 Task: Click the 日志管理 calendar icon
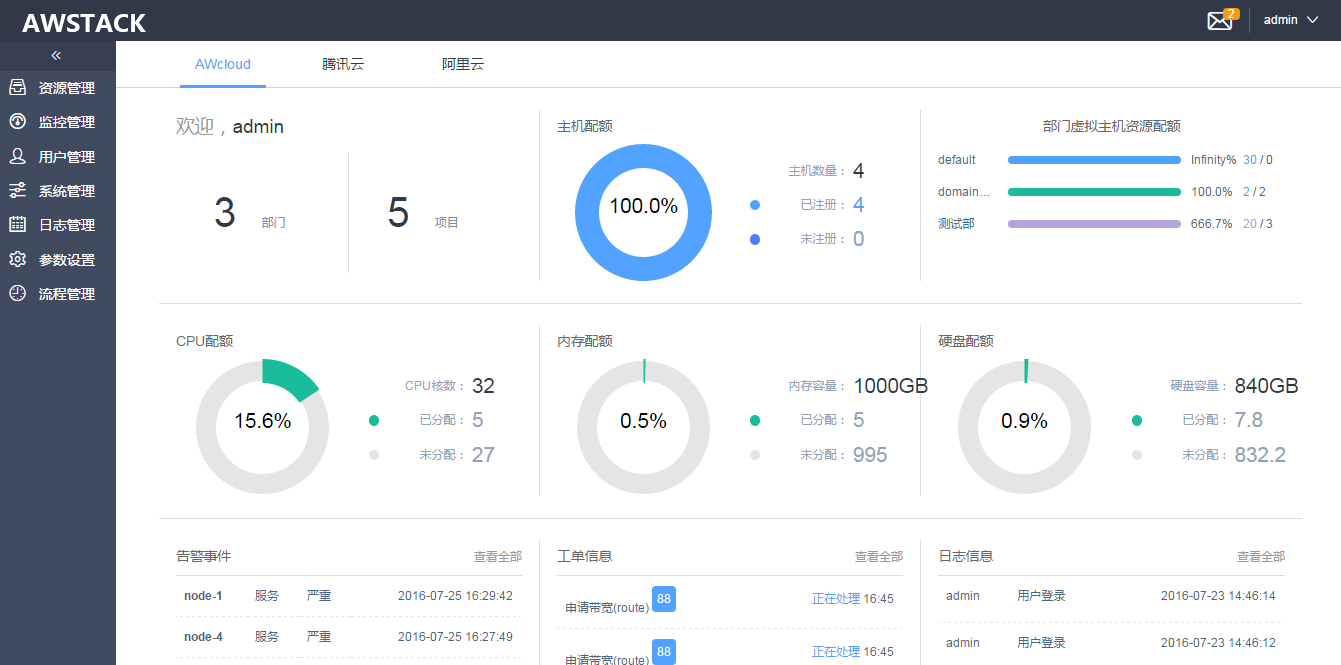click(17, 225)
